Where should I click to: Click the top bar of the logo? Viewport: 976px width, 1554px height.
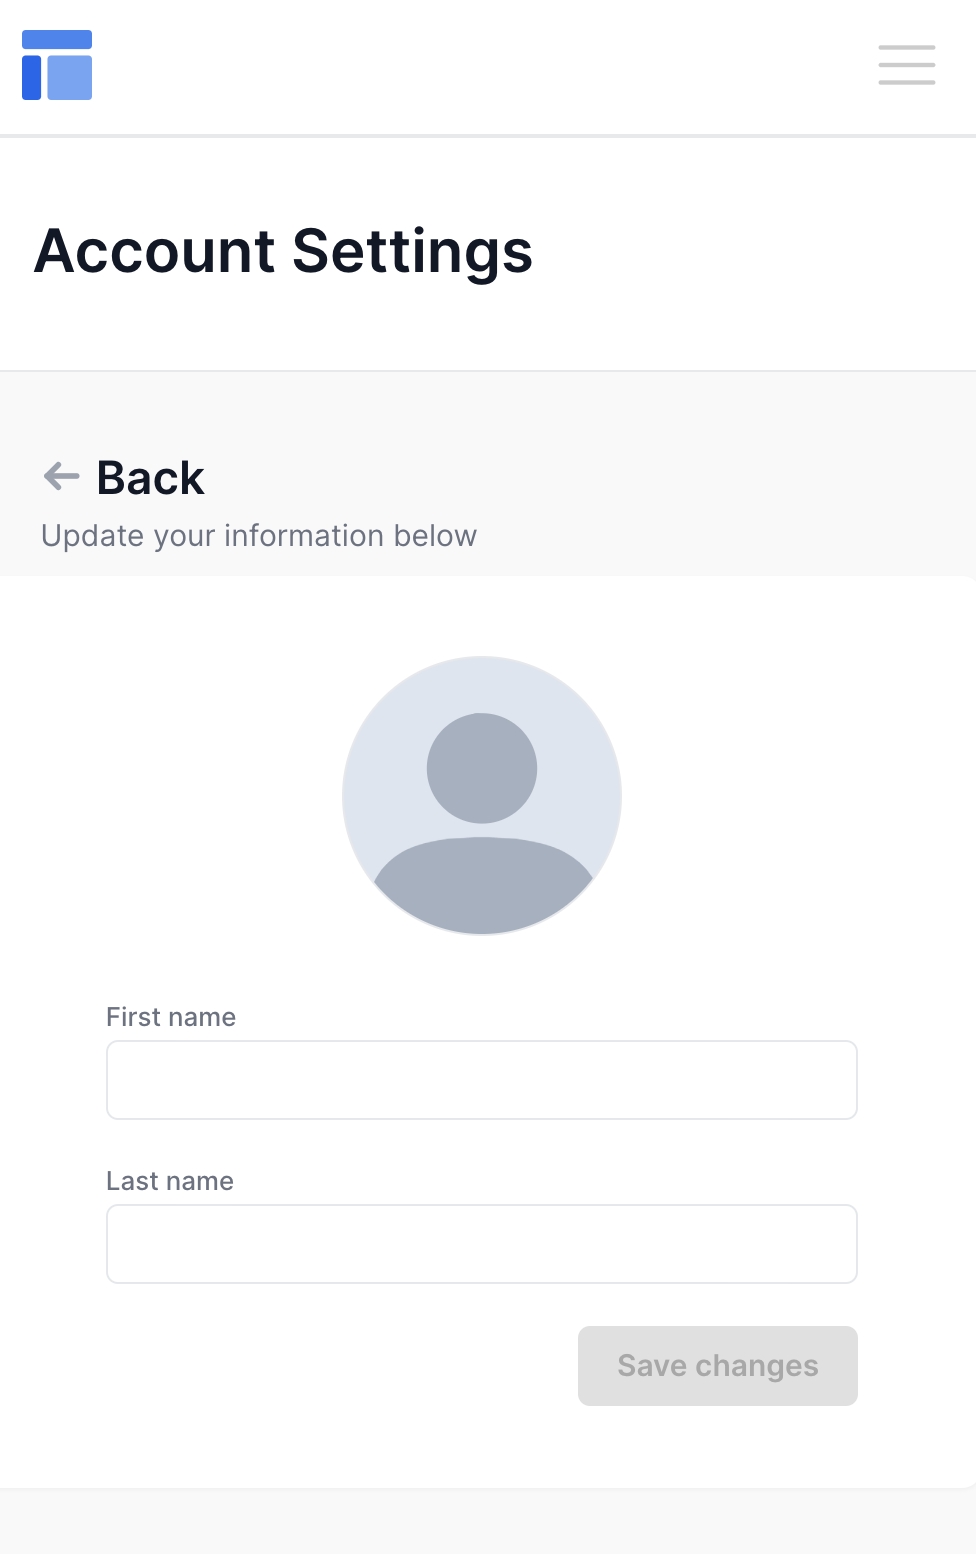click(57, 40)
